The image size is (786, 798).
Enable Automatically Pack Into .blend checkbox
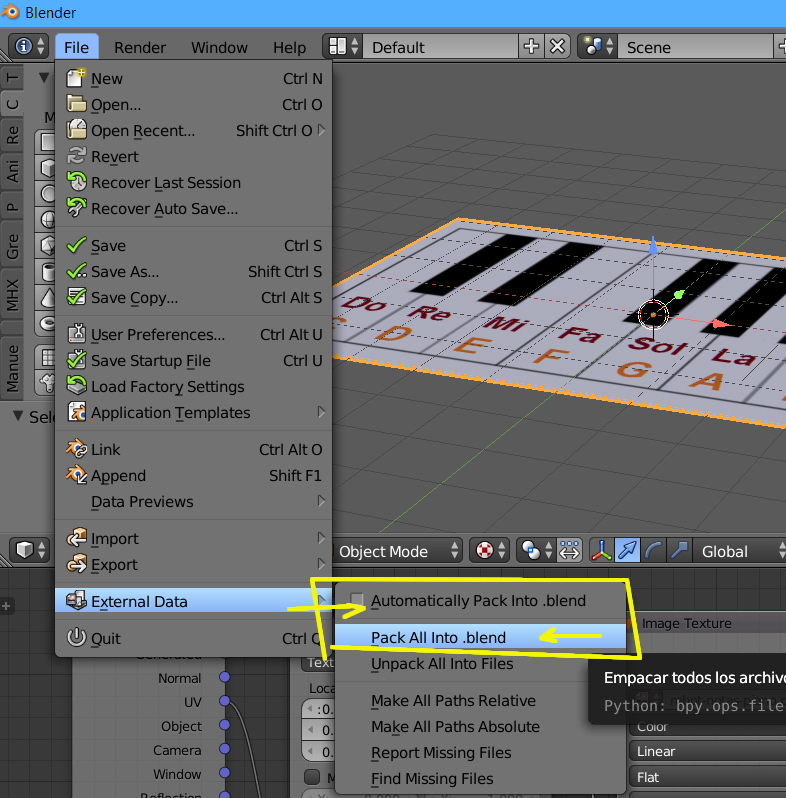tap(357, 601)
